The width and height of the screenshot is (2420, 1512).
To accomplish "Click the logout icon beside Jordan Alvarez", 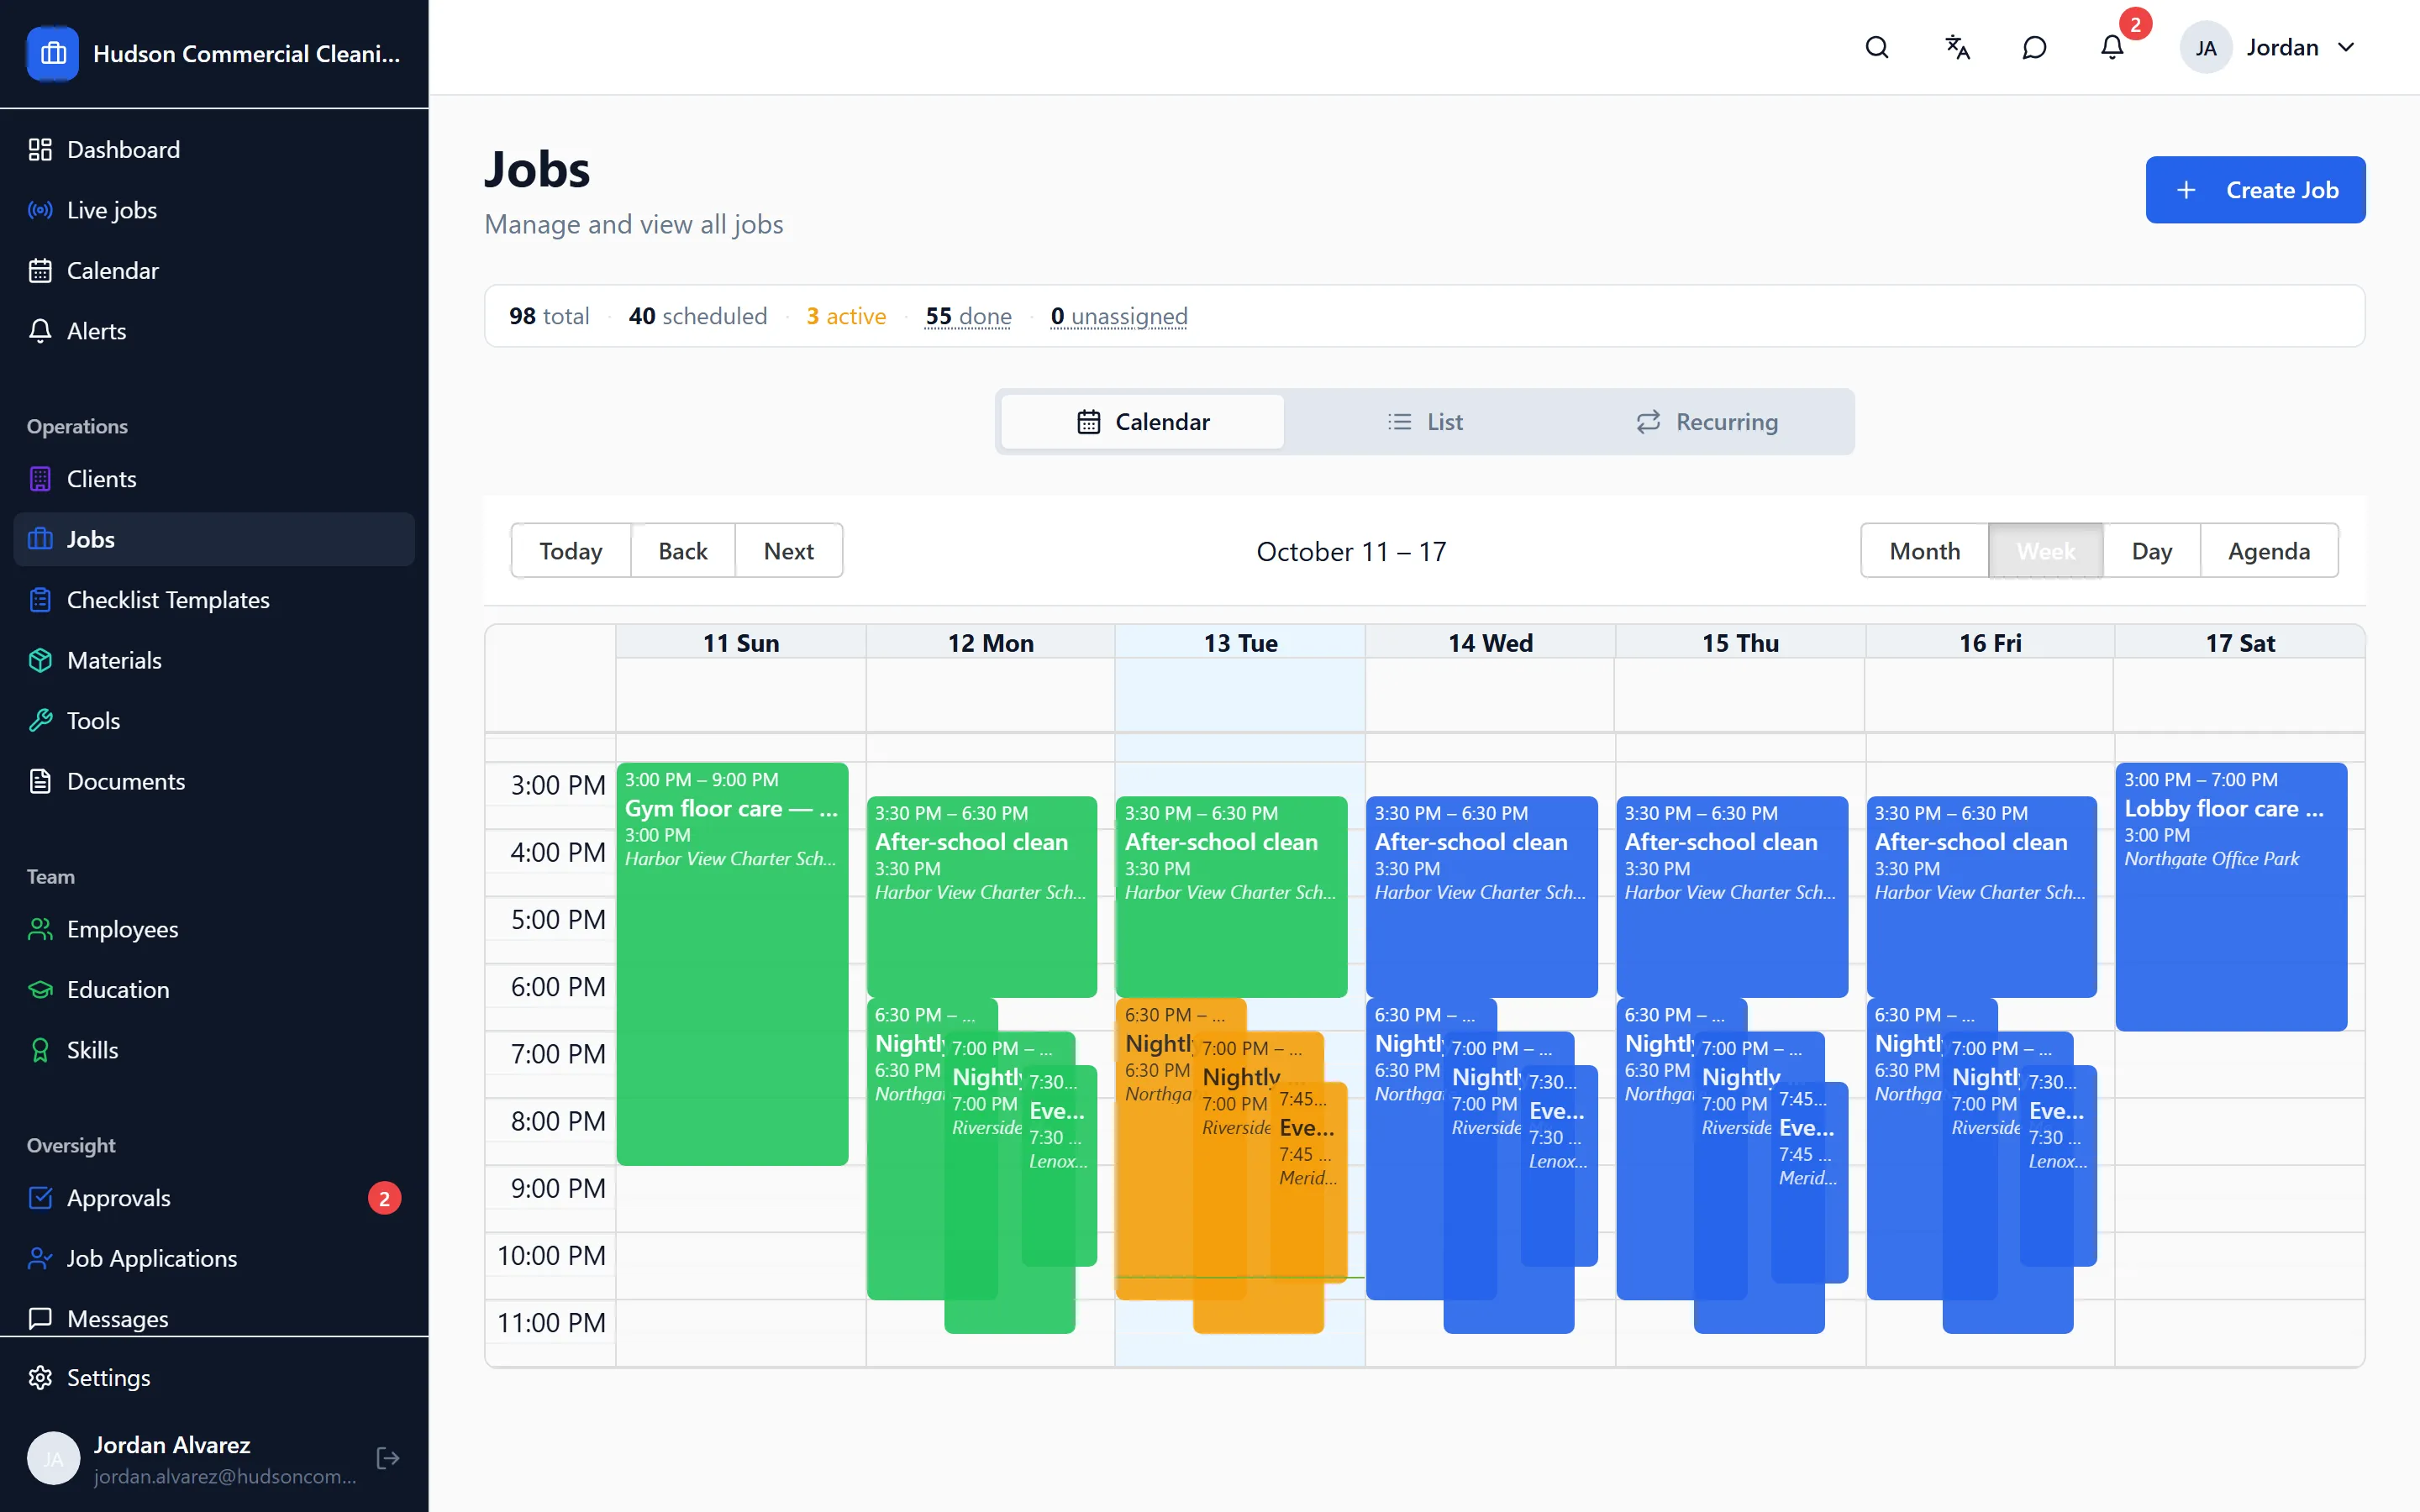I will pos(388,1458).
